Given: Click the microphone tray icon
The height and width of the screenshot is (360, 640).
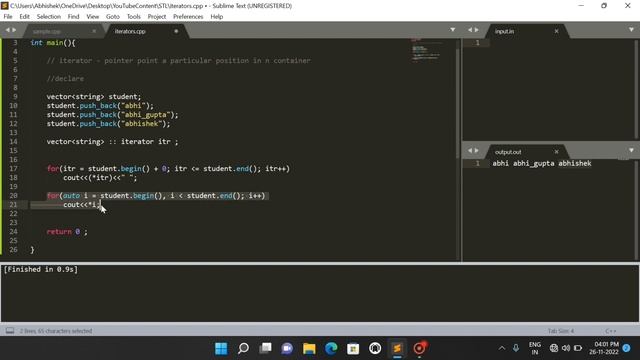Looking at the screenshot, I should 516,348.
